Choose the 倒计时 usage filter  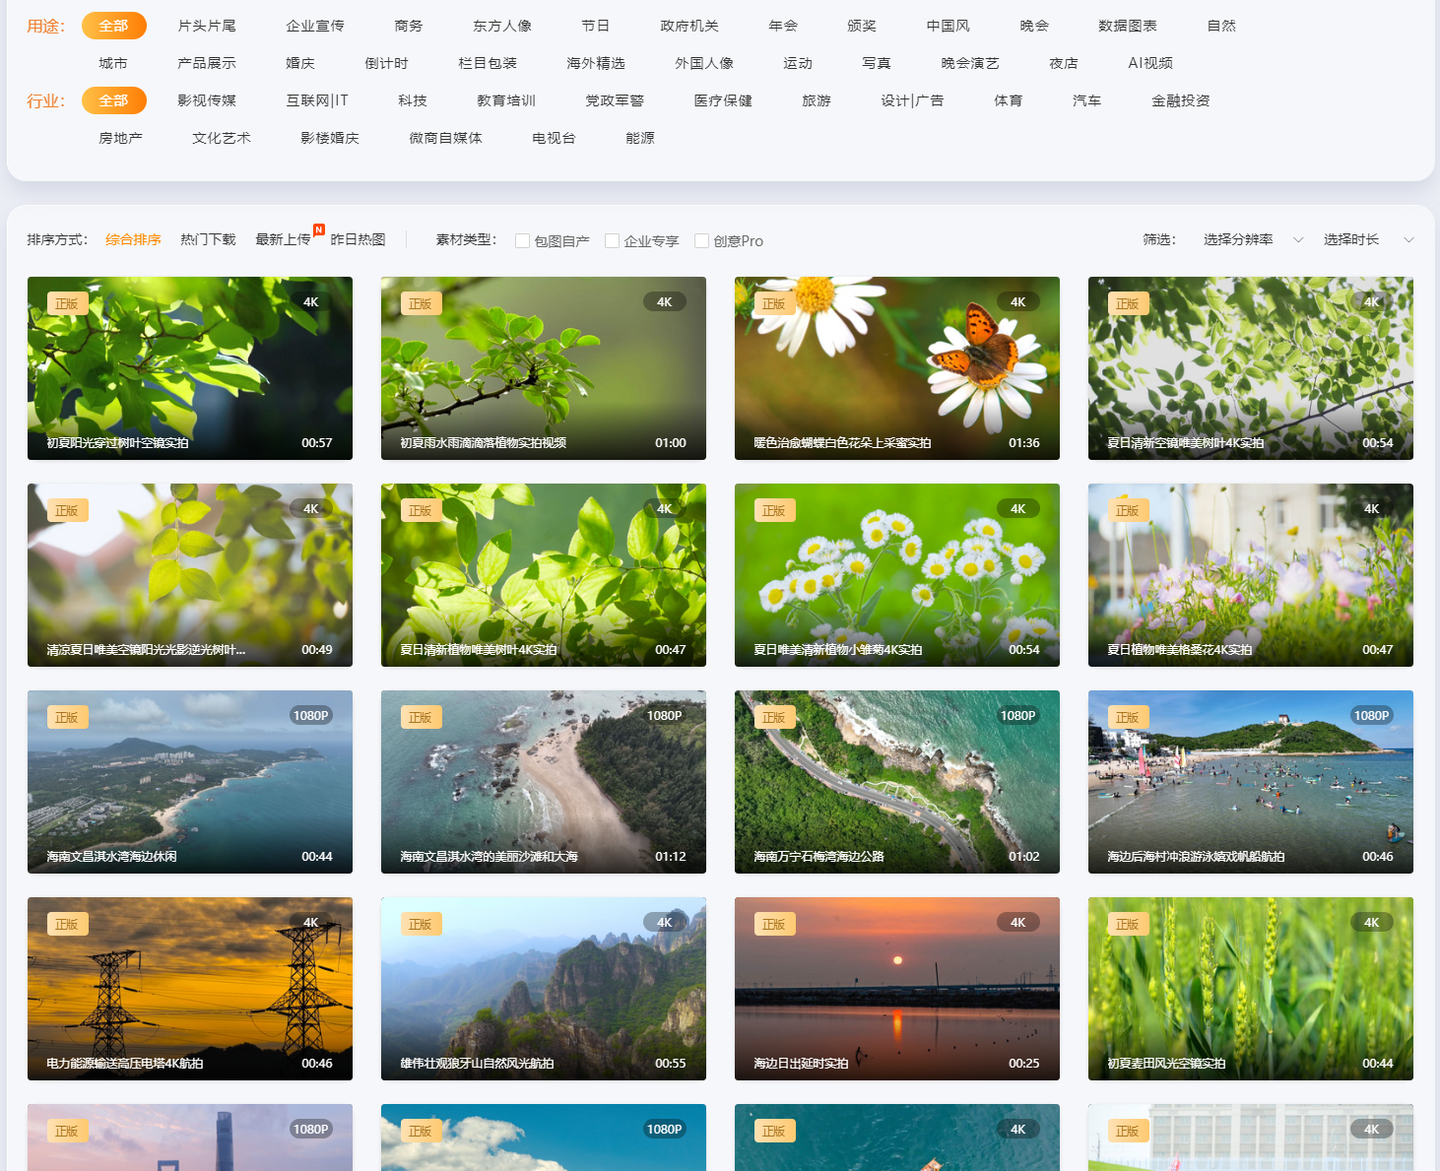(386, 63)
